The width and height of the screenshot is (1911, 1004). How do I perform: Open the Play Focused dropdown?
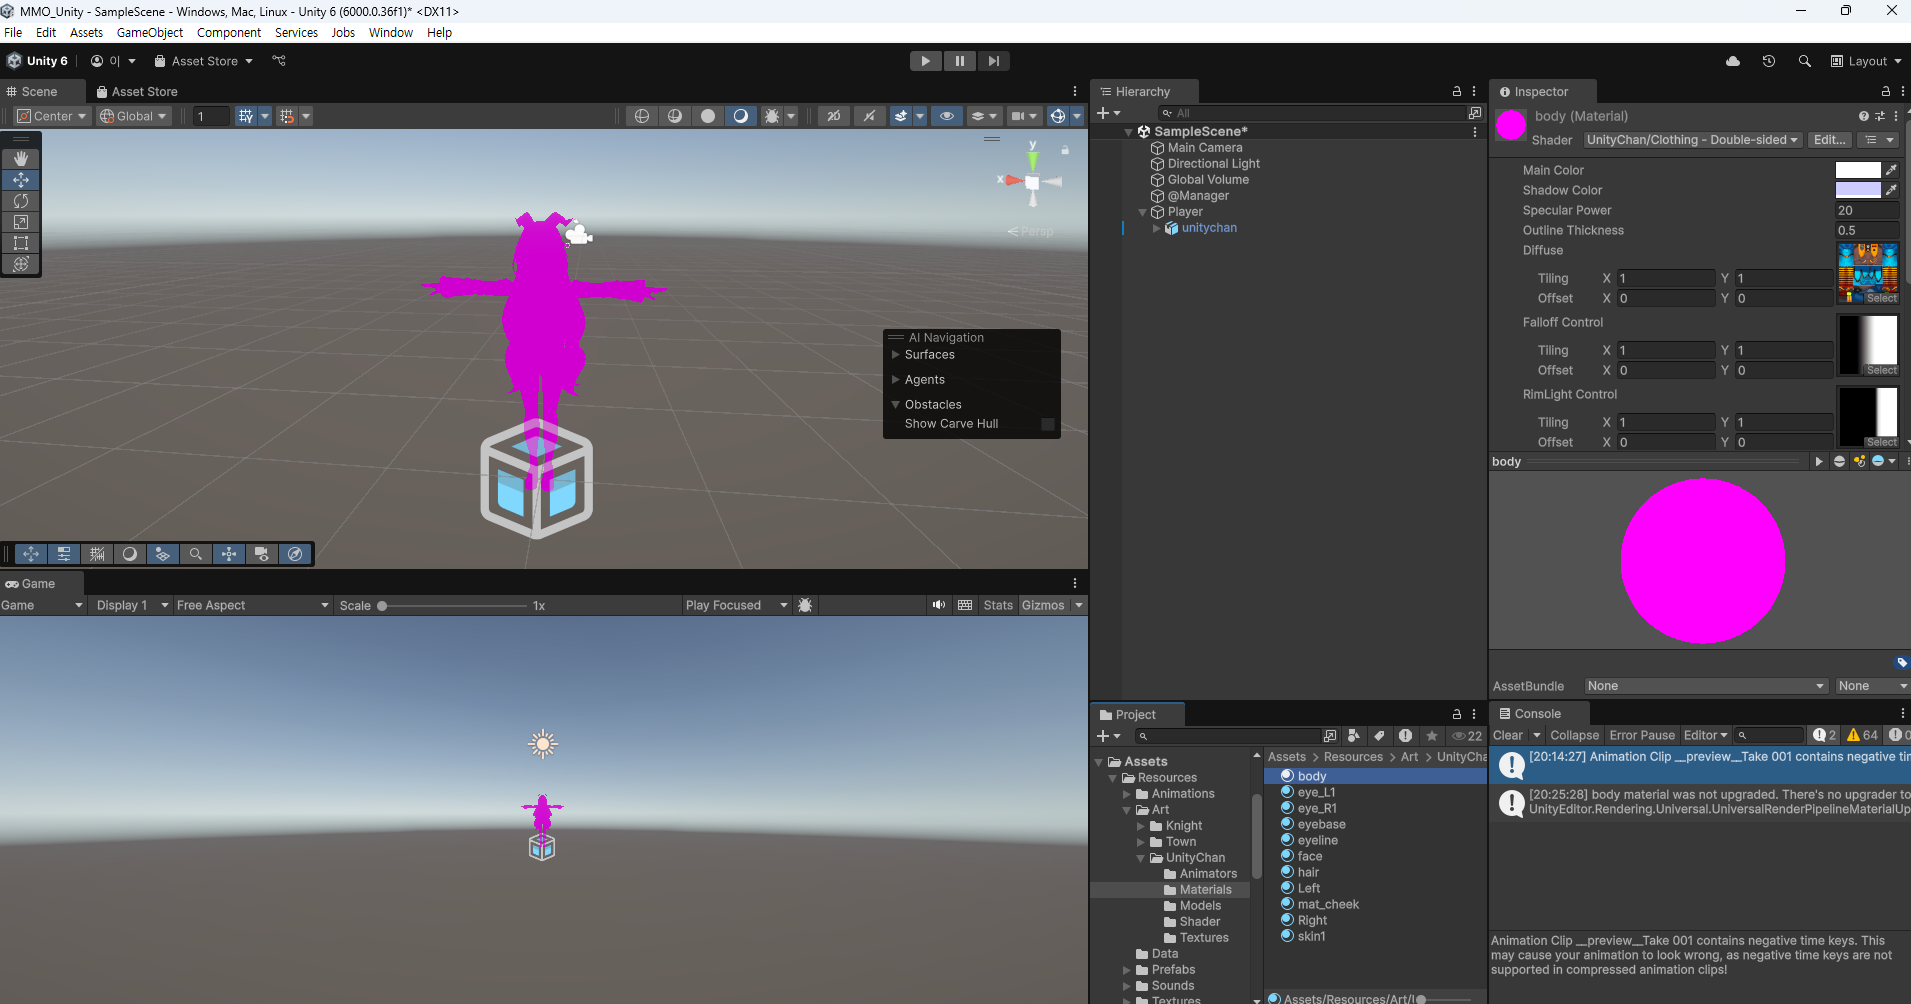(x=736, y=605)
